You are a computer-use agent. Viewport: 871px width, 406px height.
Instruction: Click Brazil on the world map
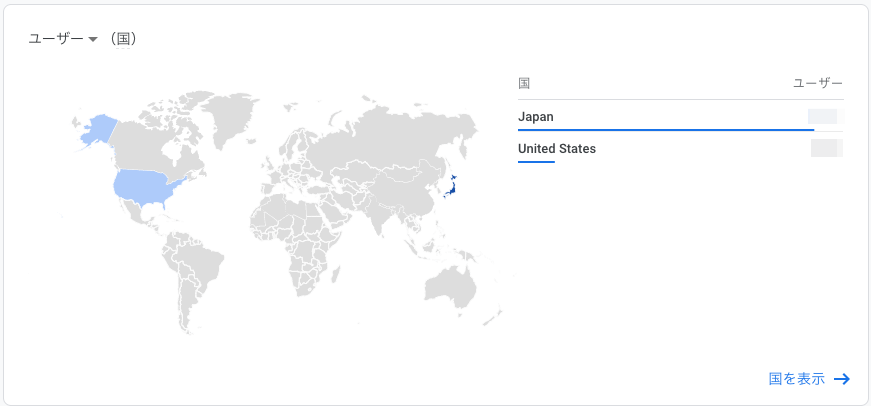click(x=199, y=261)
